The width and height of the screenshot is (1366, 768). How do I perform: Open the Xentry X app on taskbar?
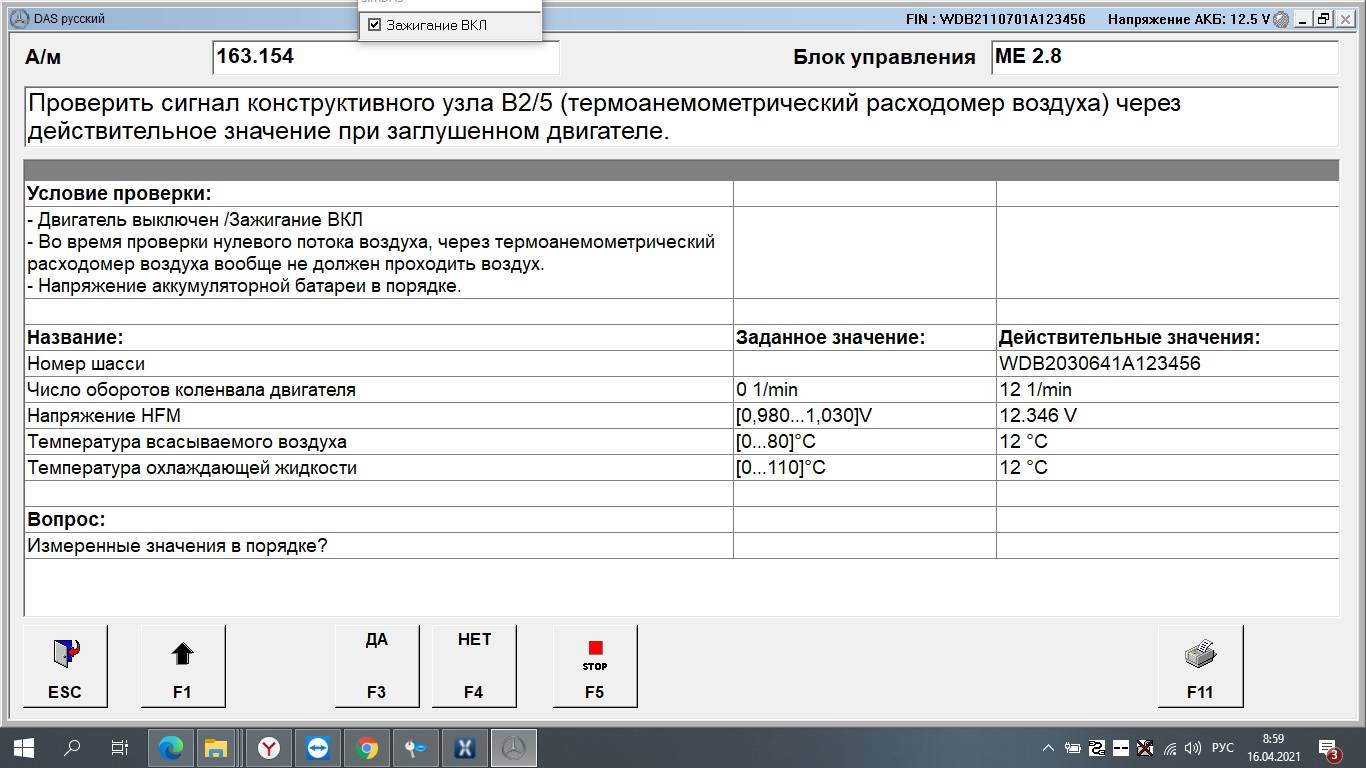[x=464, y=747]
